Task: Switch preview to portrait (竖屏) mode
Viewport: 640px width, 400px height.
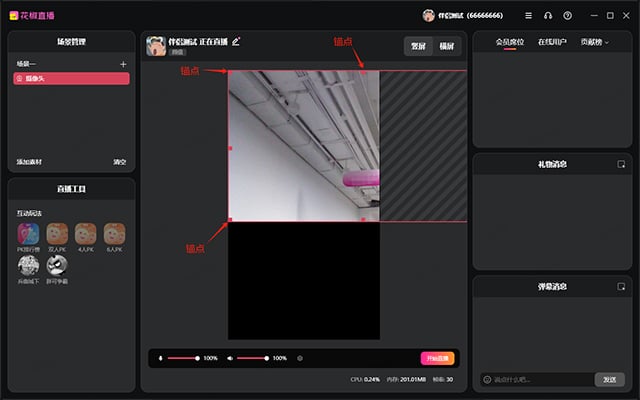Action: (418, 46)
